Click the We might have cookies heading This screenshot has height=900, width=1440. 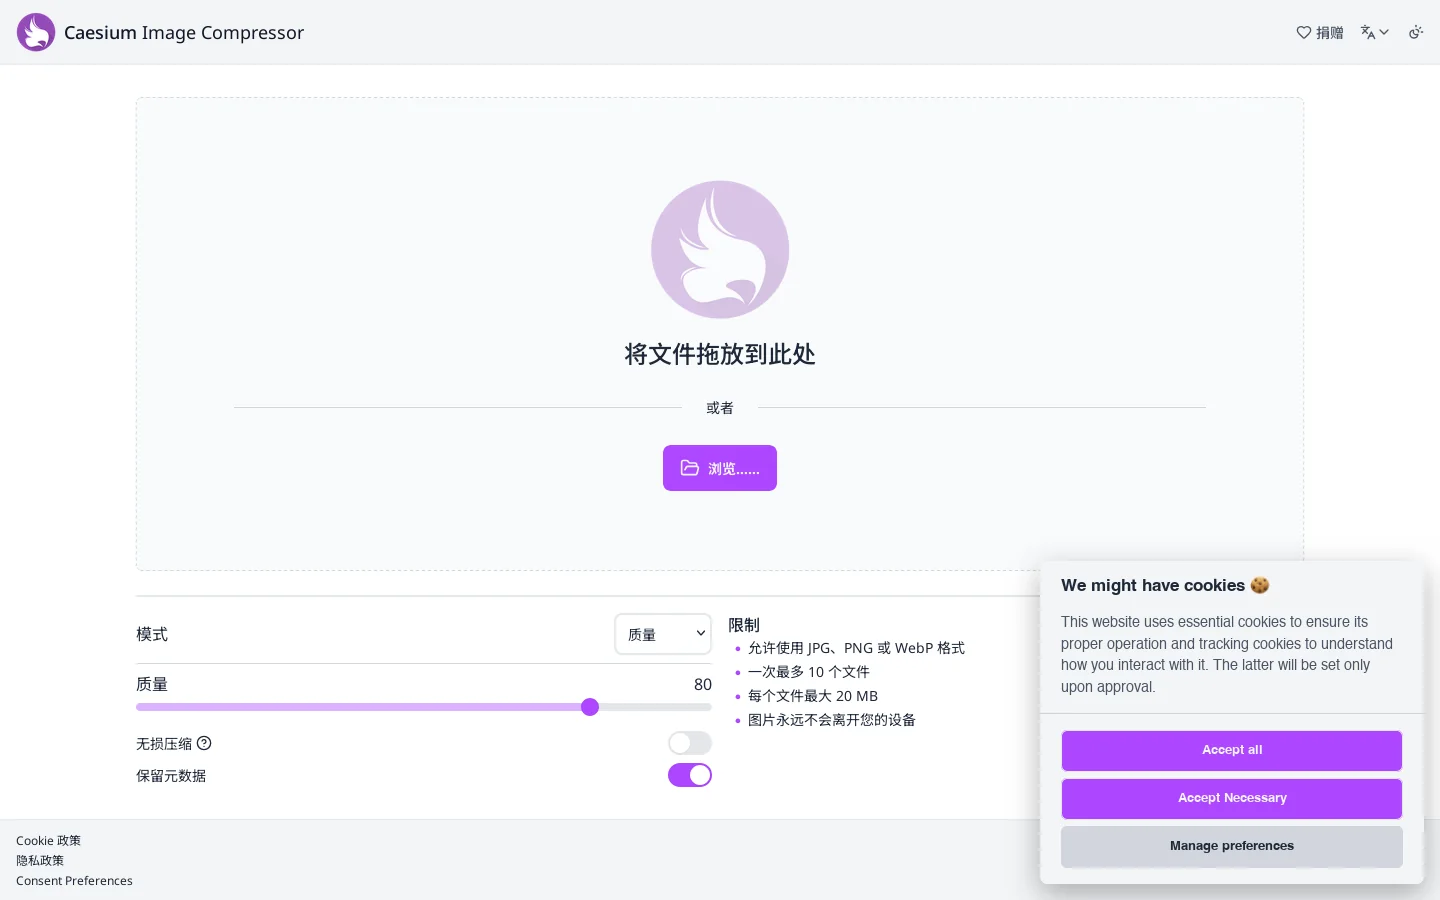click(x=1165, y=585)
